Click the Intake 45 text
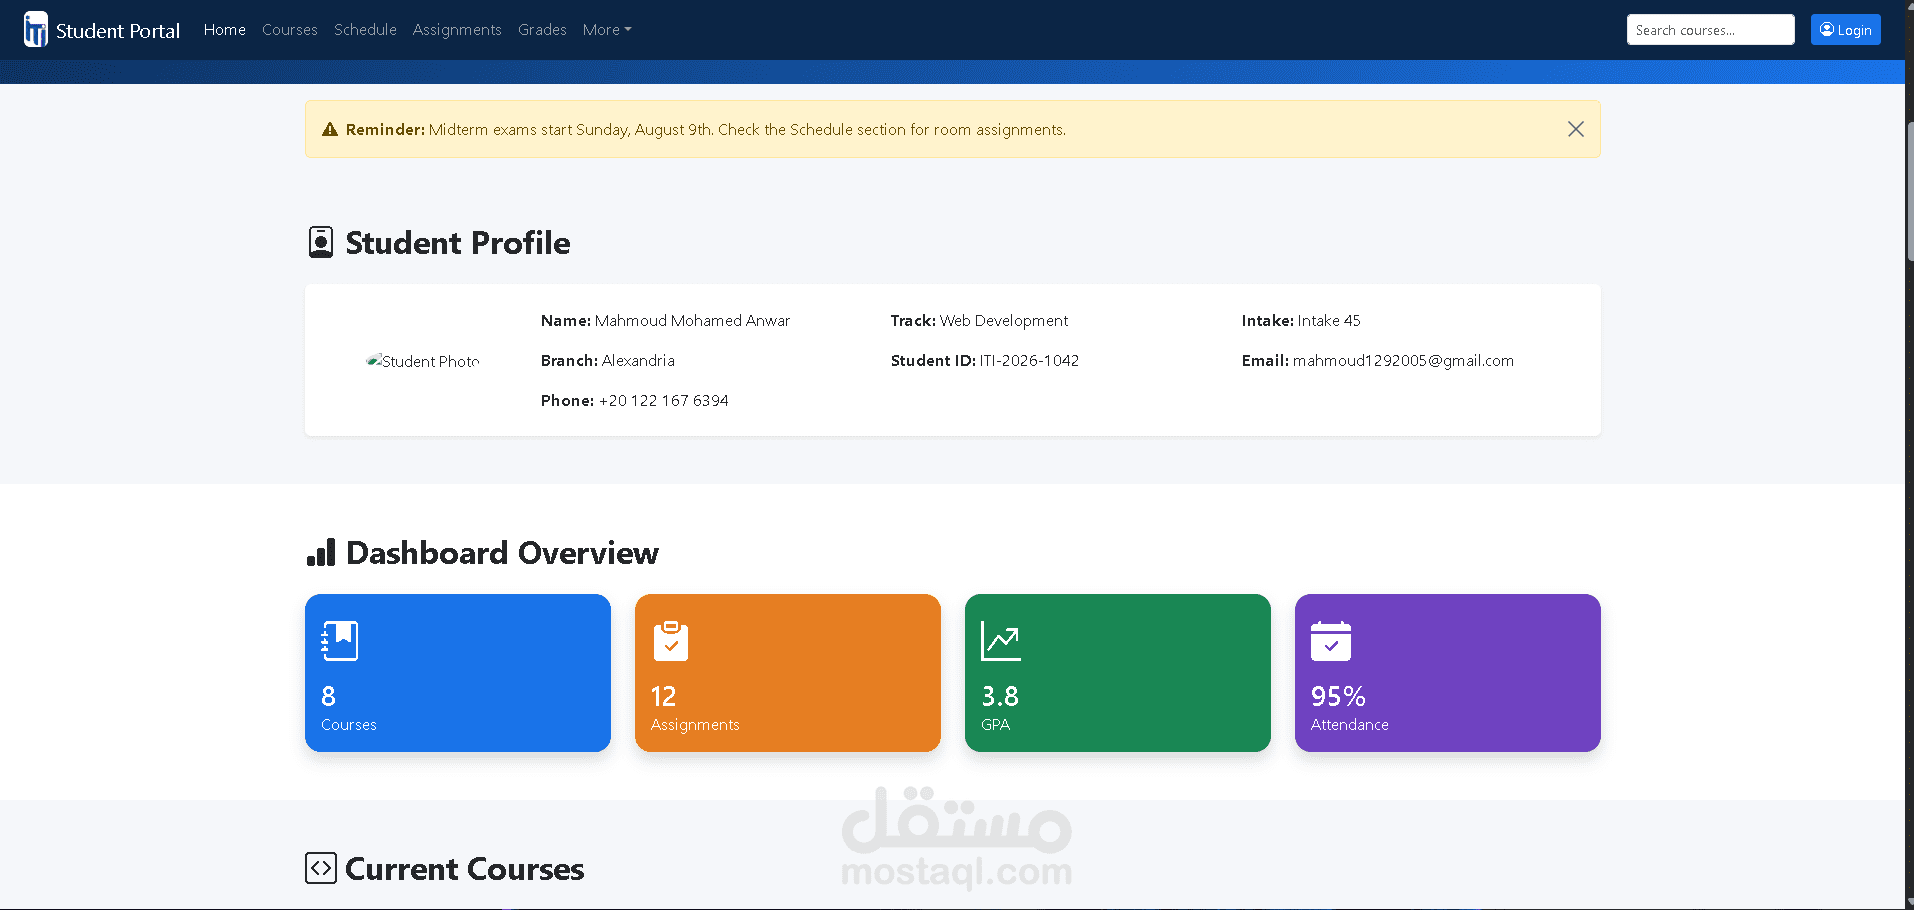Screen dimensions: 1914x910 (x=1301, y=321)
